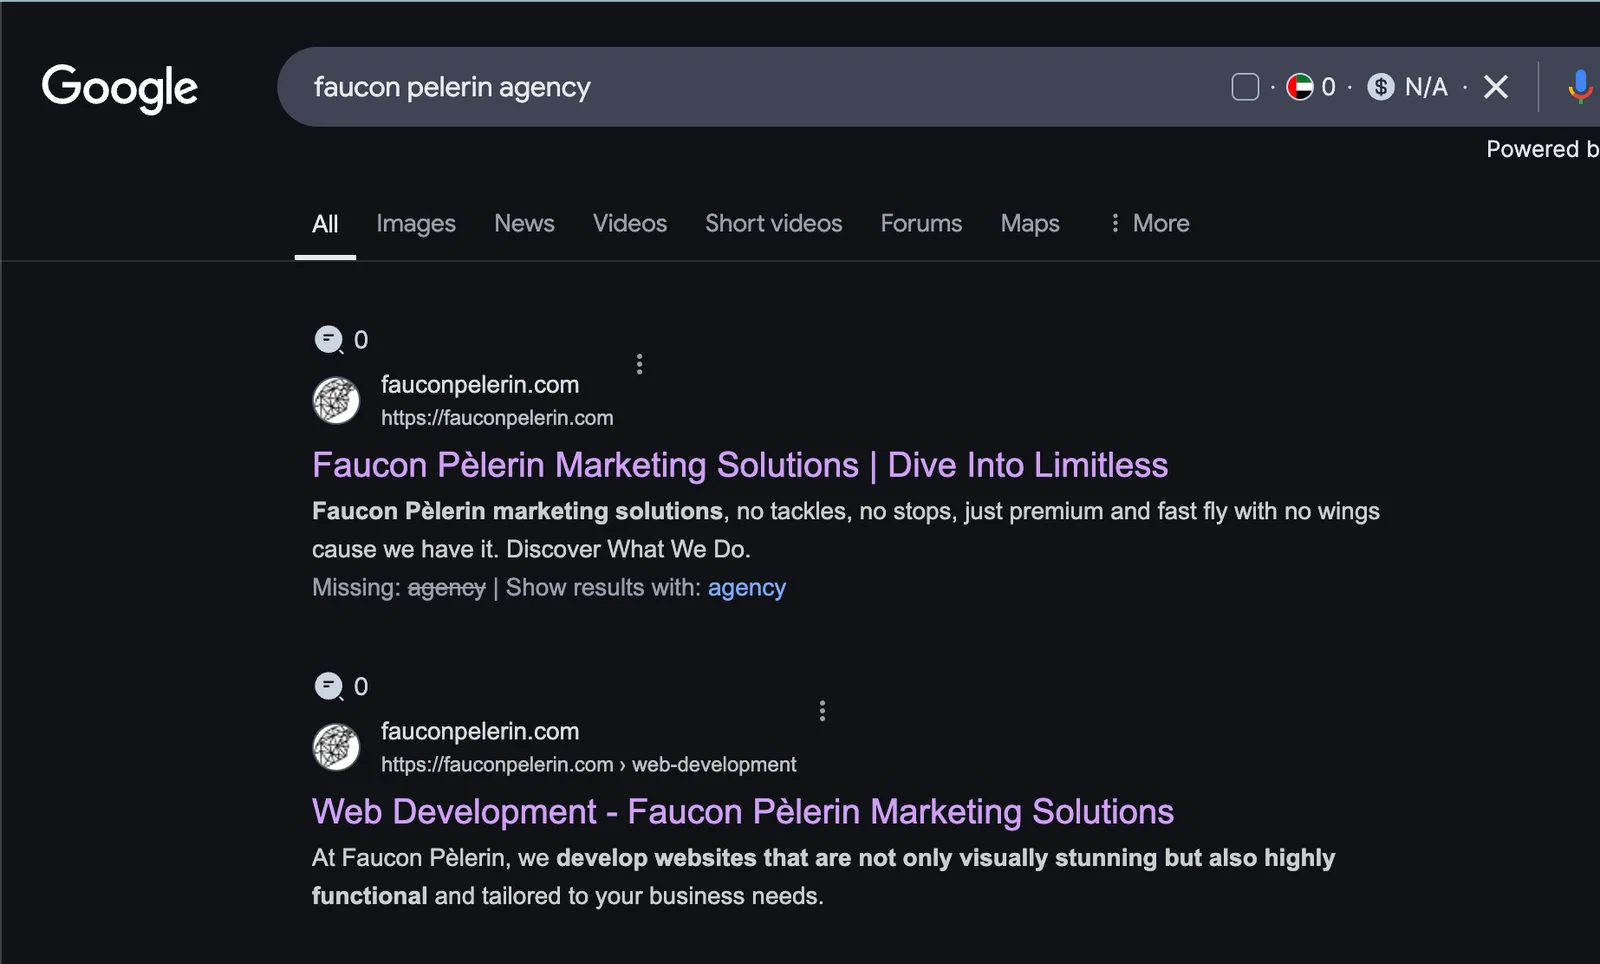Click comment count icon above first result
Screen dimensions: 1600x964
[x=329, y=340]
